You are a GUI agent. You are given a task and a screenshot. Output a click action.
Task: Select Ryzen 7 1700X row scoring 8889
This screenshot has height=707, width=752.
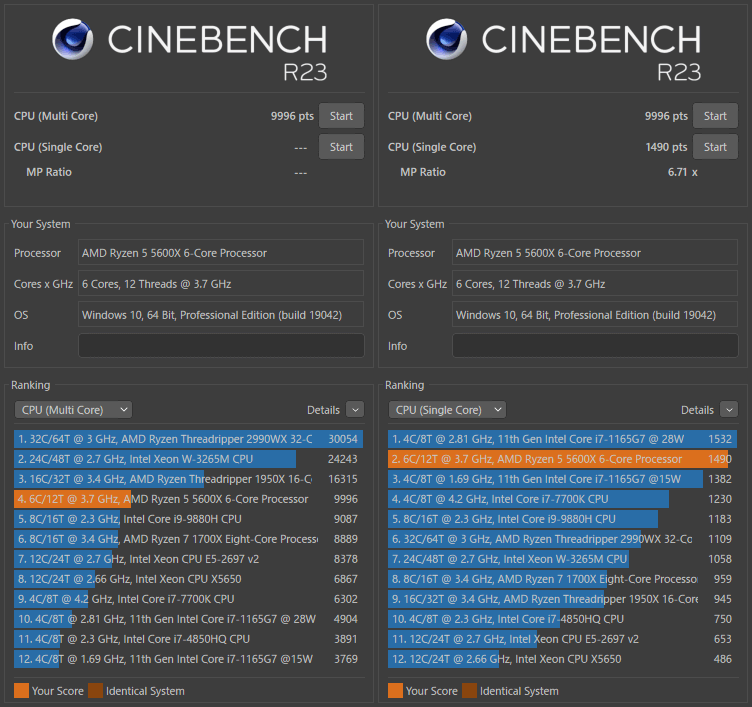point(188,539)
